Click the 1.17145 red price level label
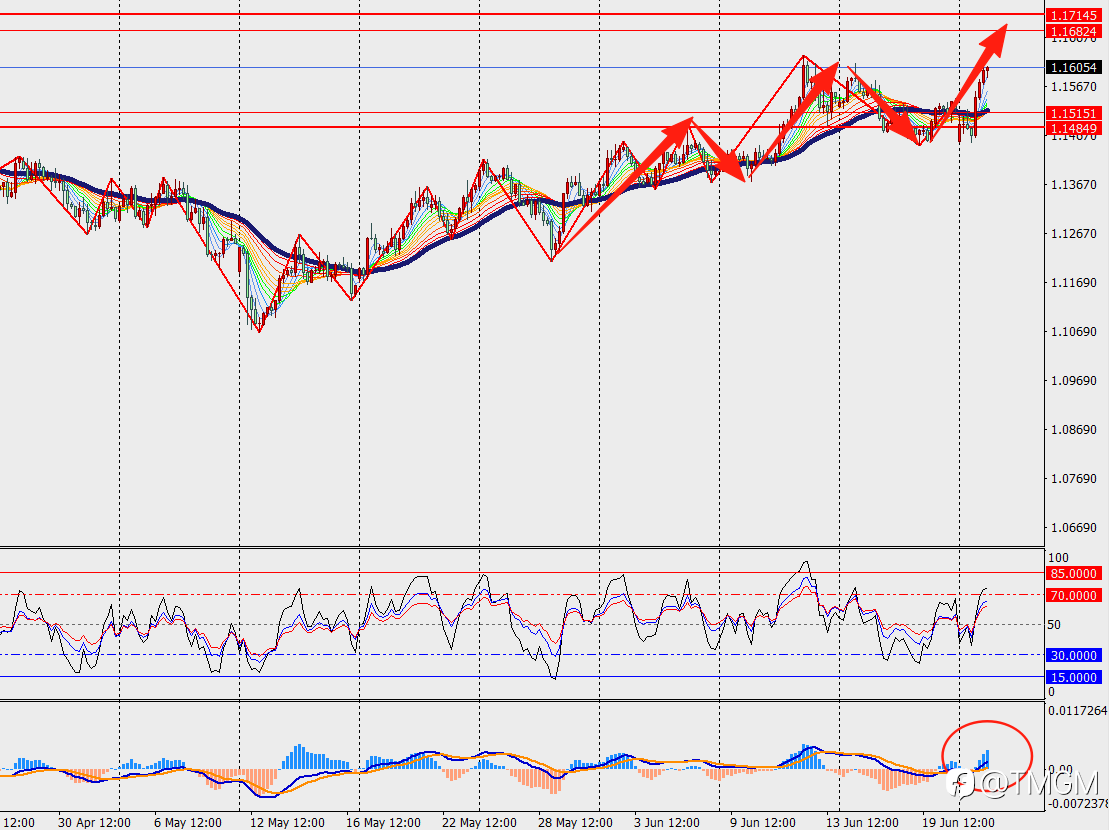This screenshot has height=830, width=1110. pos(1073,15)
